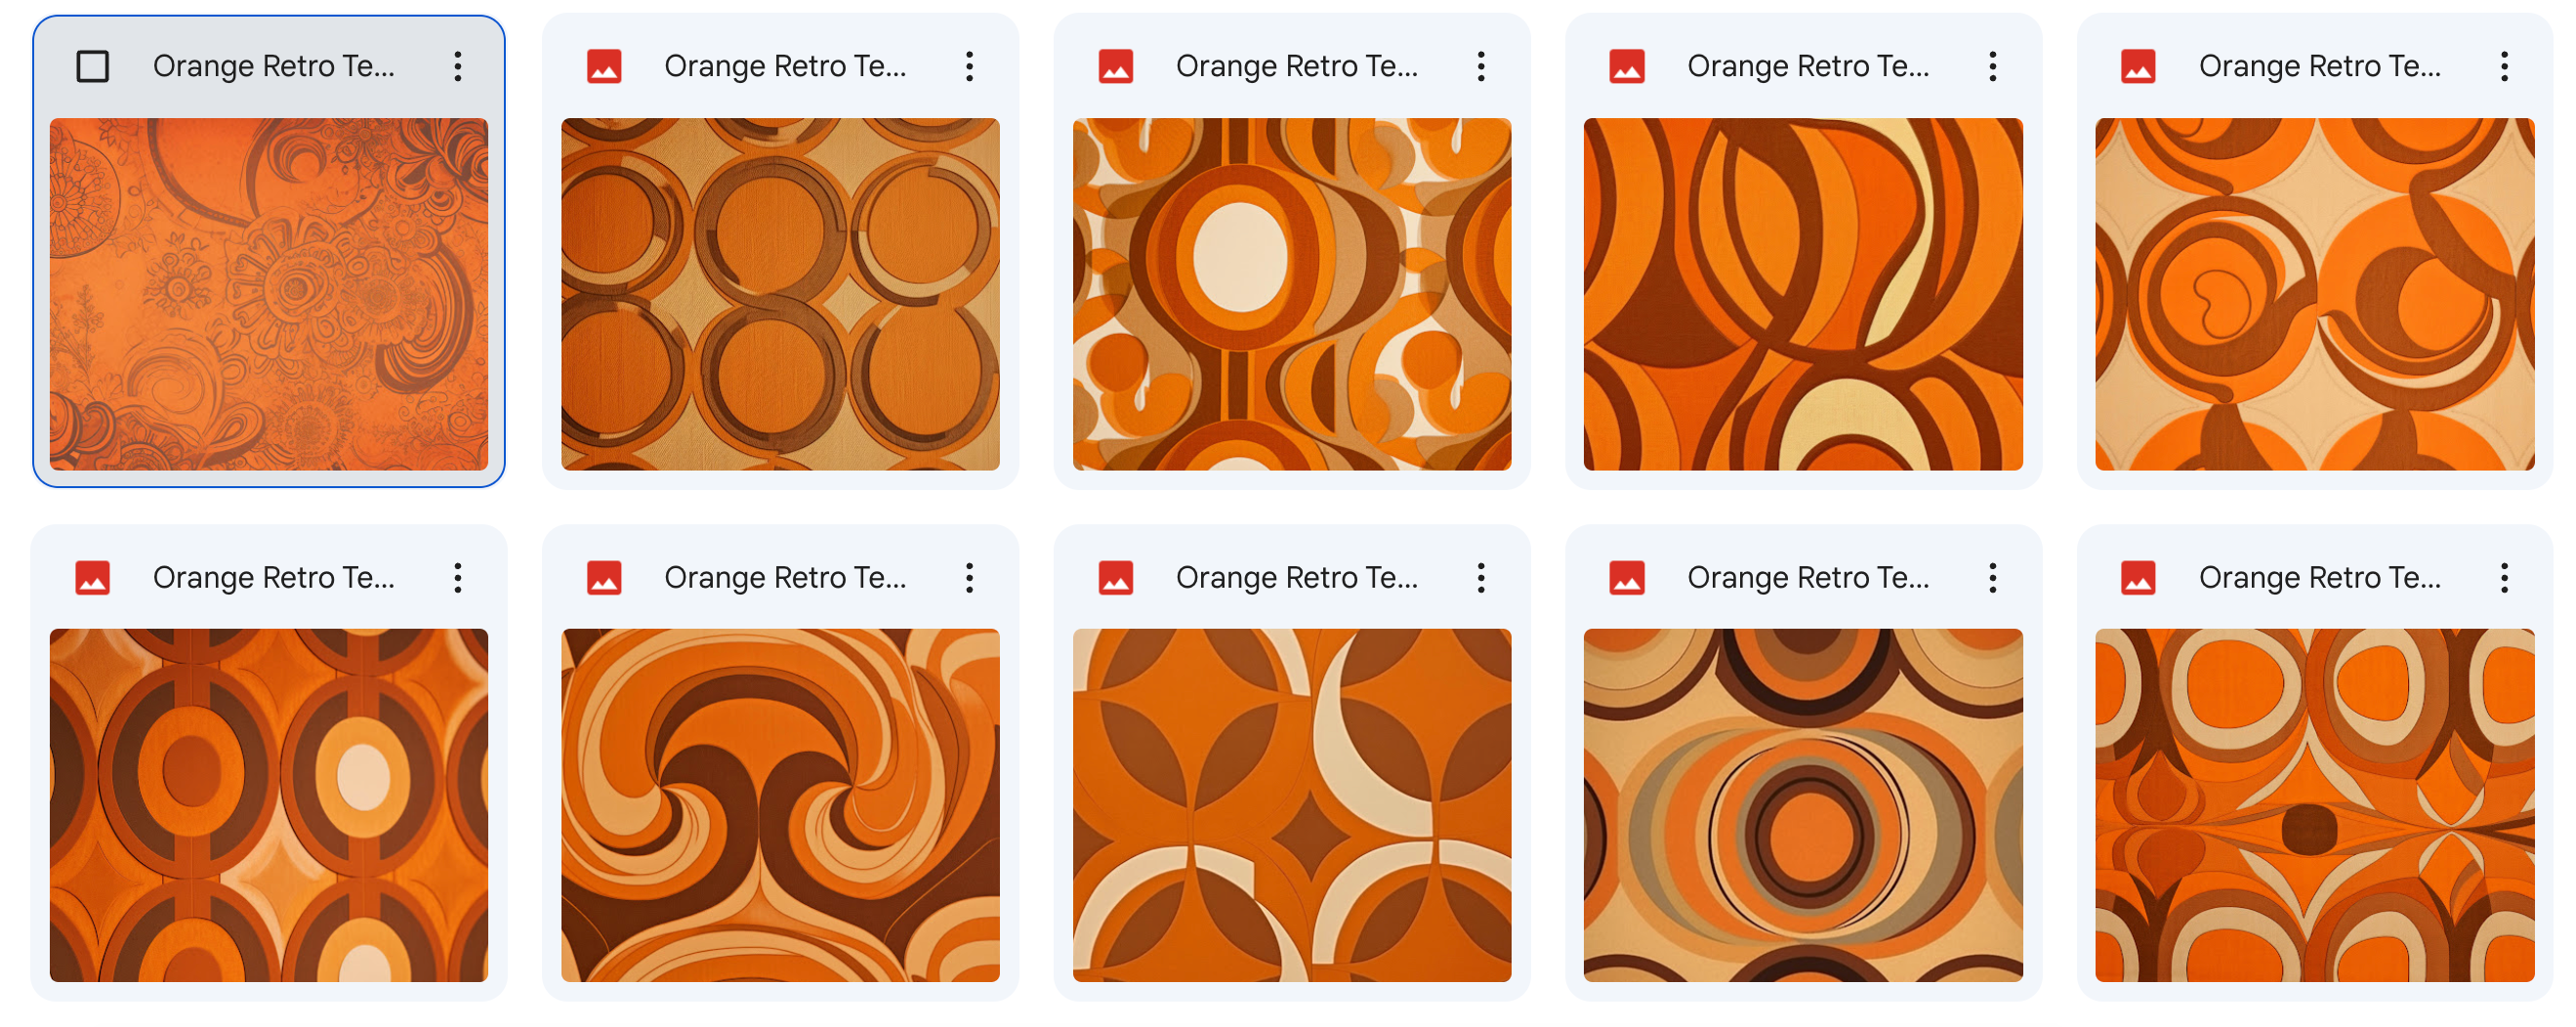Open the faded floral sketch thumbnail preview
Screen dimensions: 2576x1027
coord(270,300)
